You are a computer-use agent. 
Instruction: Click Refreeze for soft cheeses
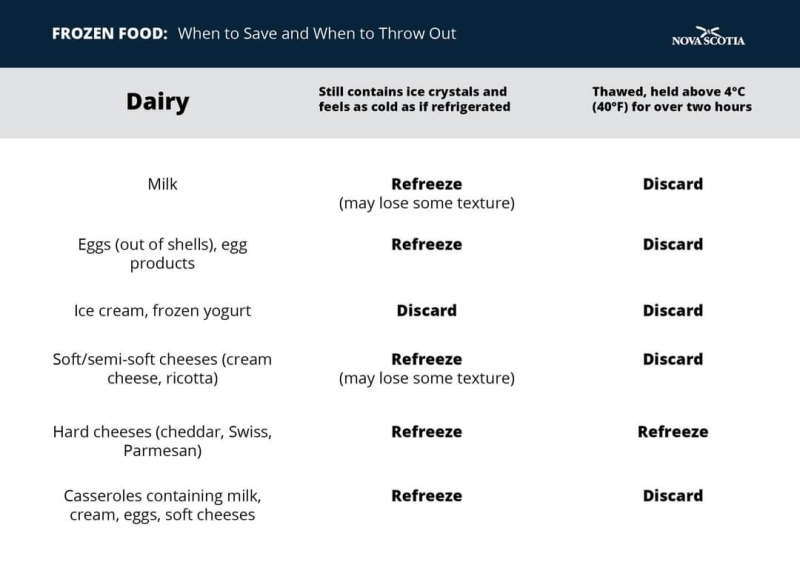coord(427,359)
